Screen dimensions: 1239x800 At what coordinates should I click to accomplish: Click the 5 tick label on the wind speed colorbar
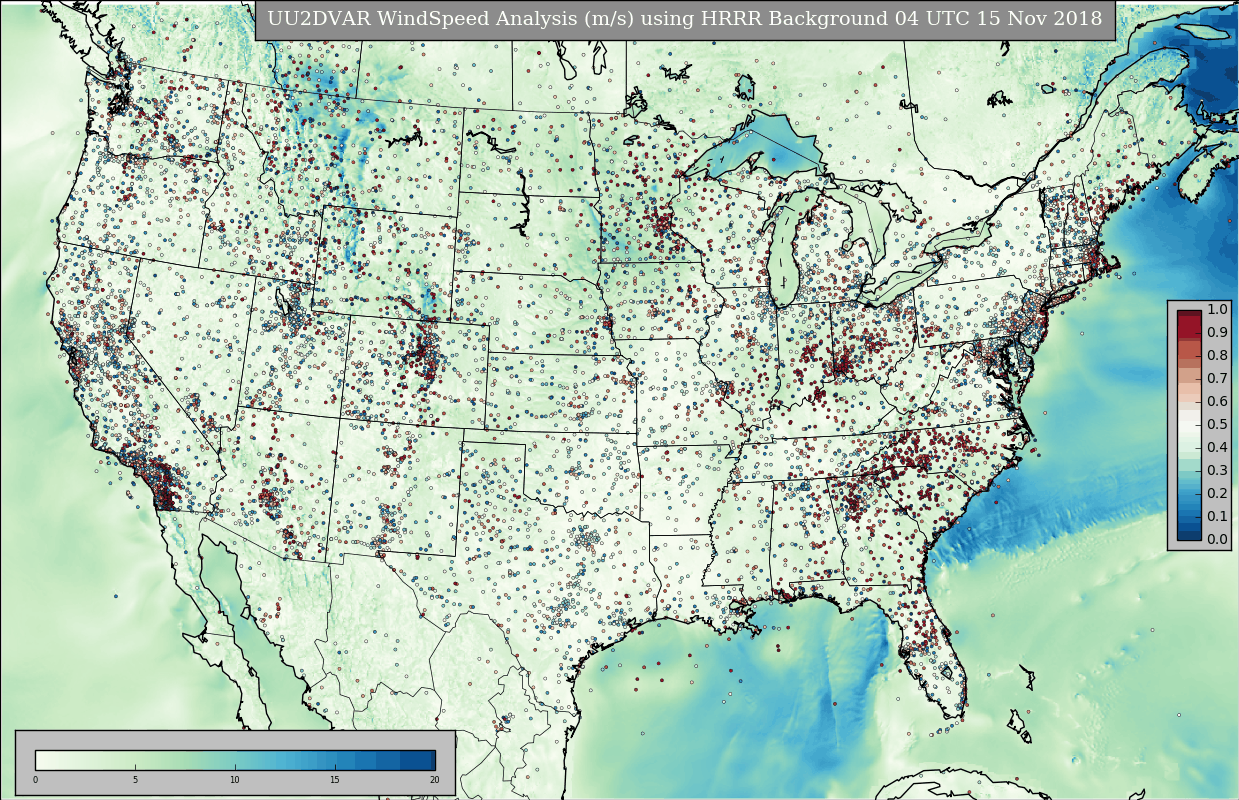coord(135,780)
